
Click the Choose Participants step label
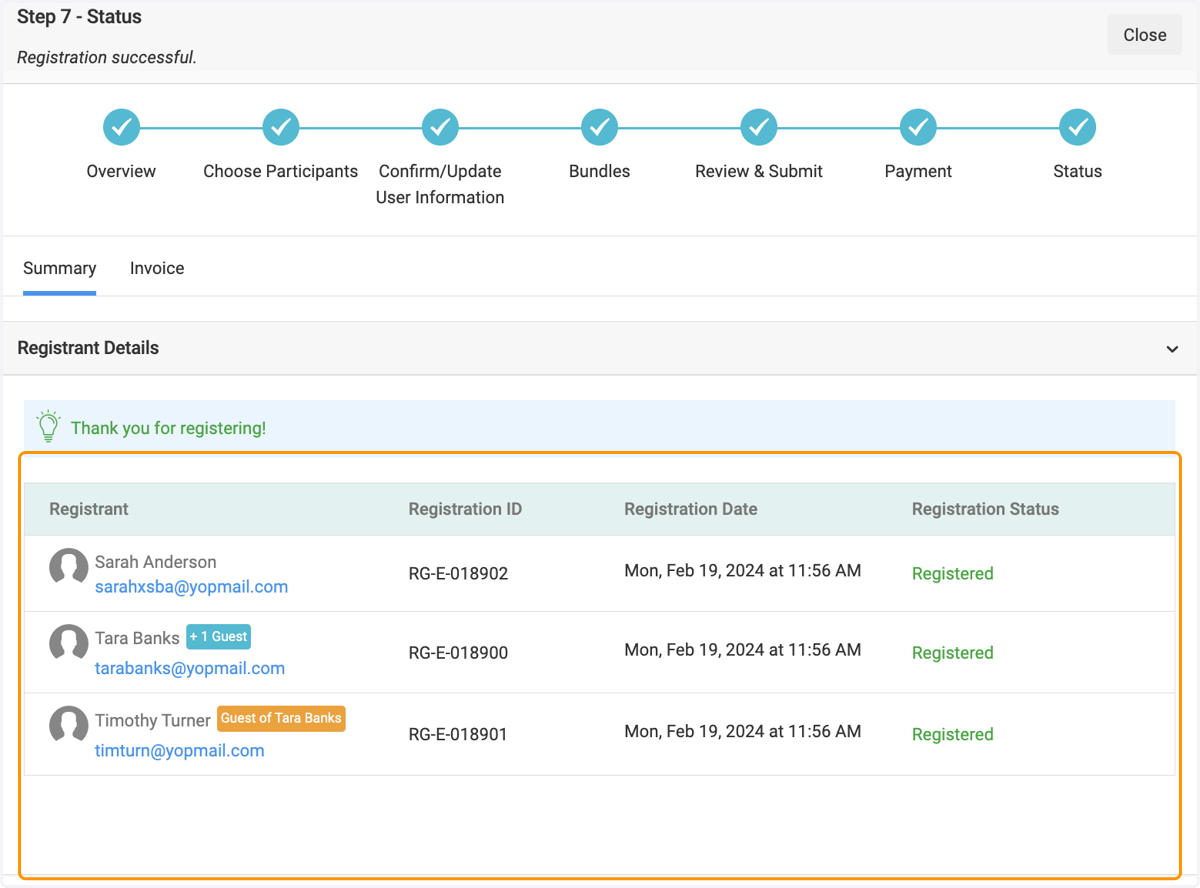coord(281,171)
